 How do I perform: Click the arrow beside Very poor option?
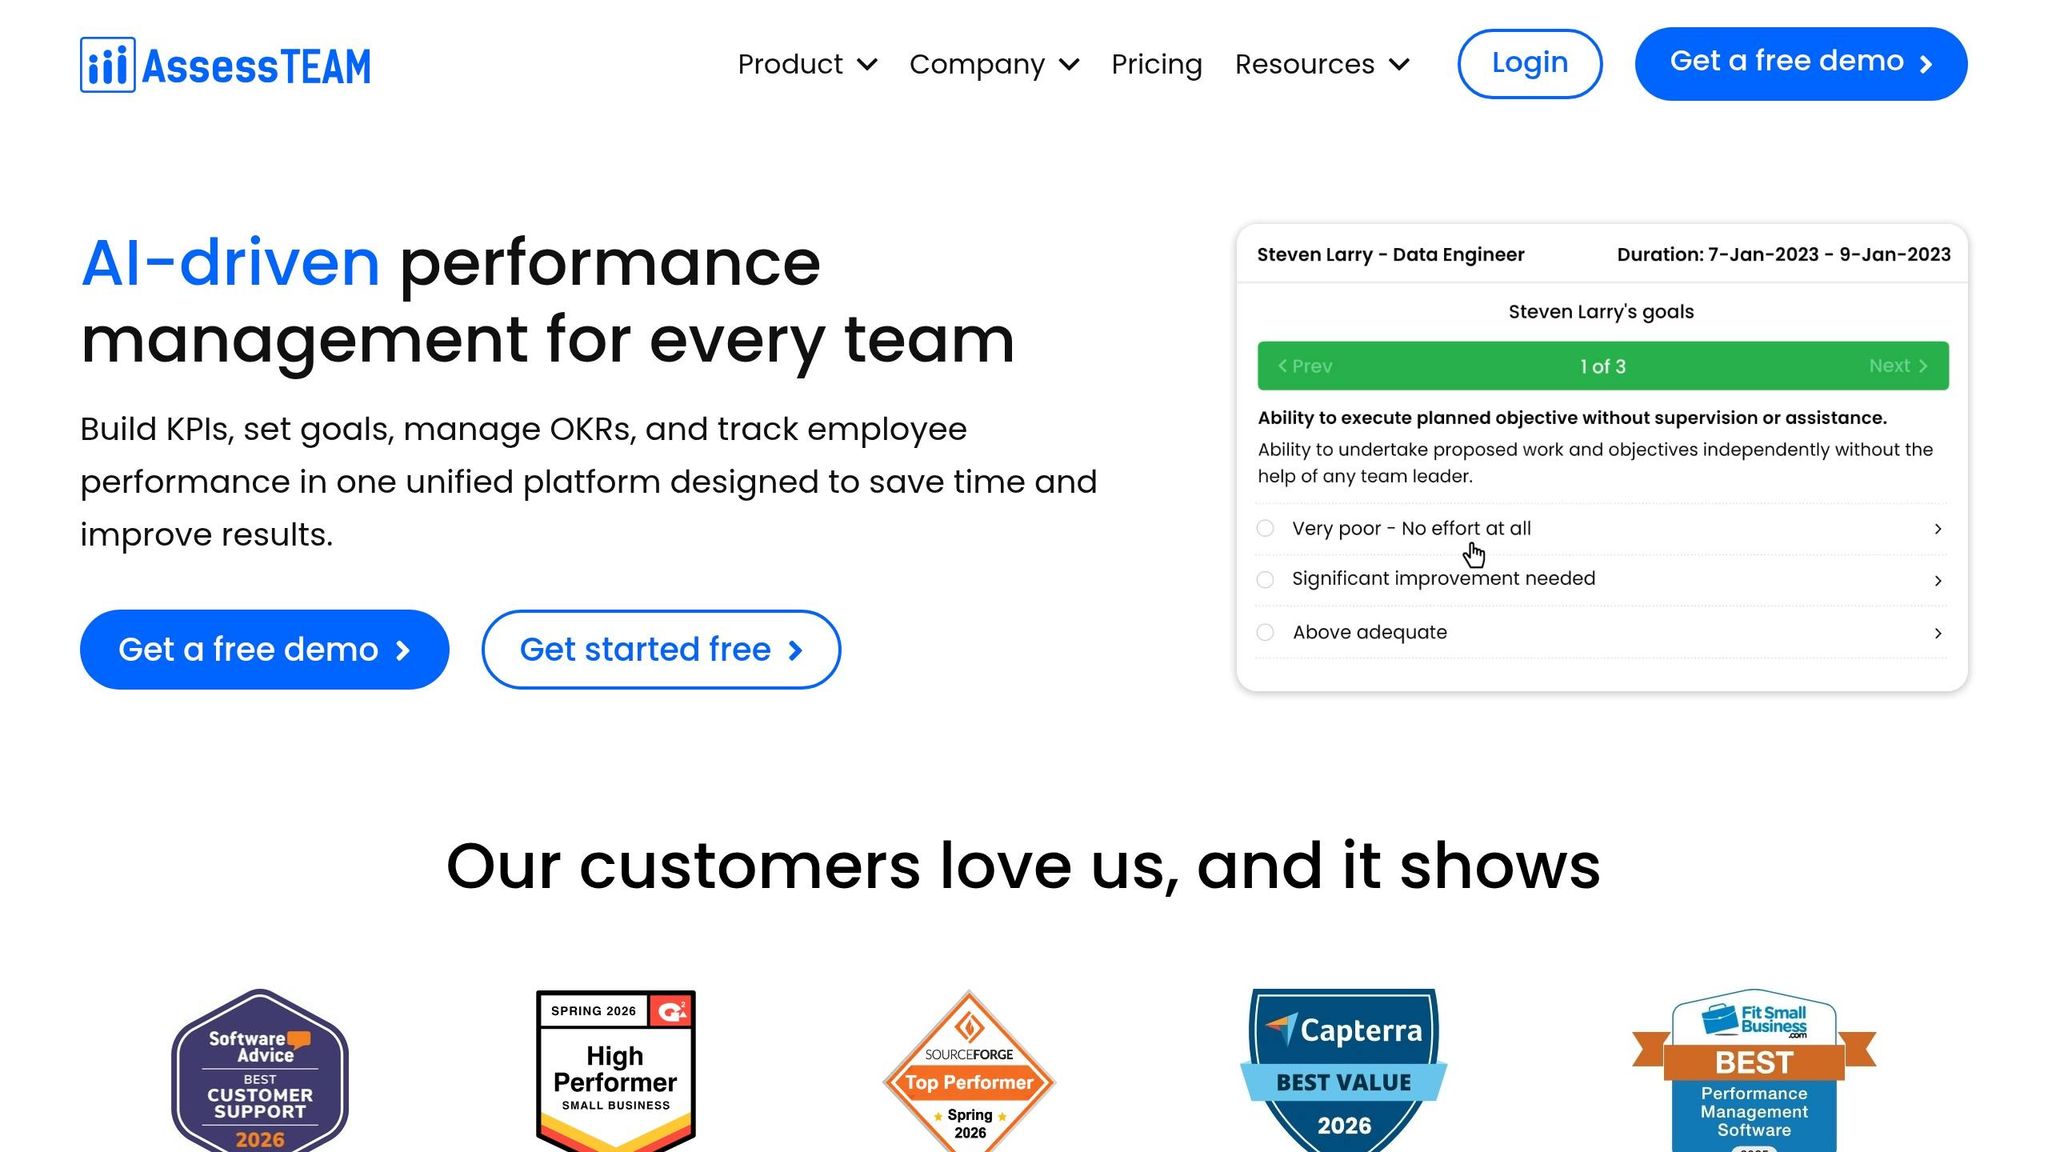click(1937, 529)
